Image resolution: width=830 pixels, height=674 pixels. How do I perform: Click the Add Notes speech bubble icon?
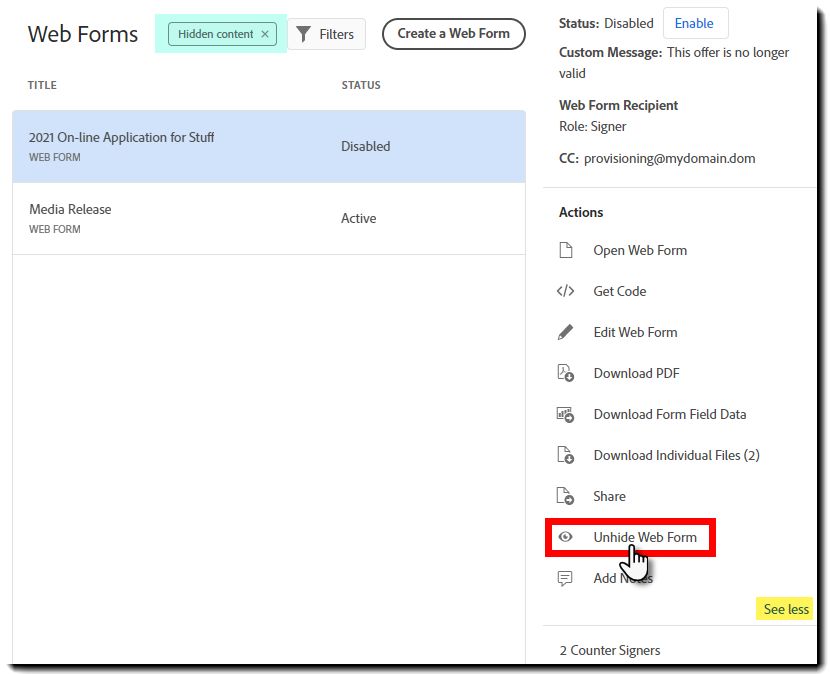tap(565, 578)
